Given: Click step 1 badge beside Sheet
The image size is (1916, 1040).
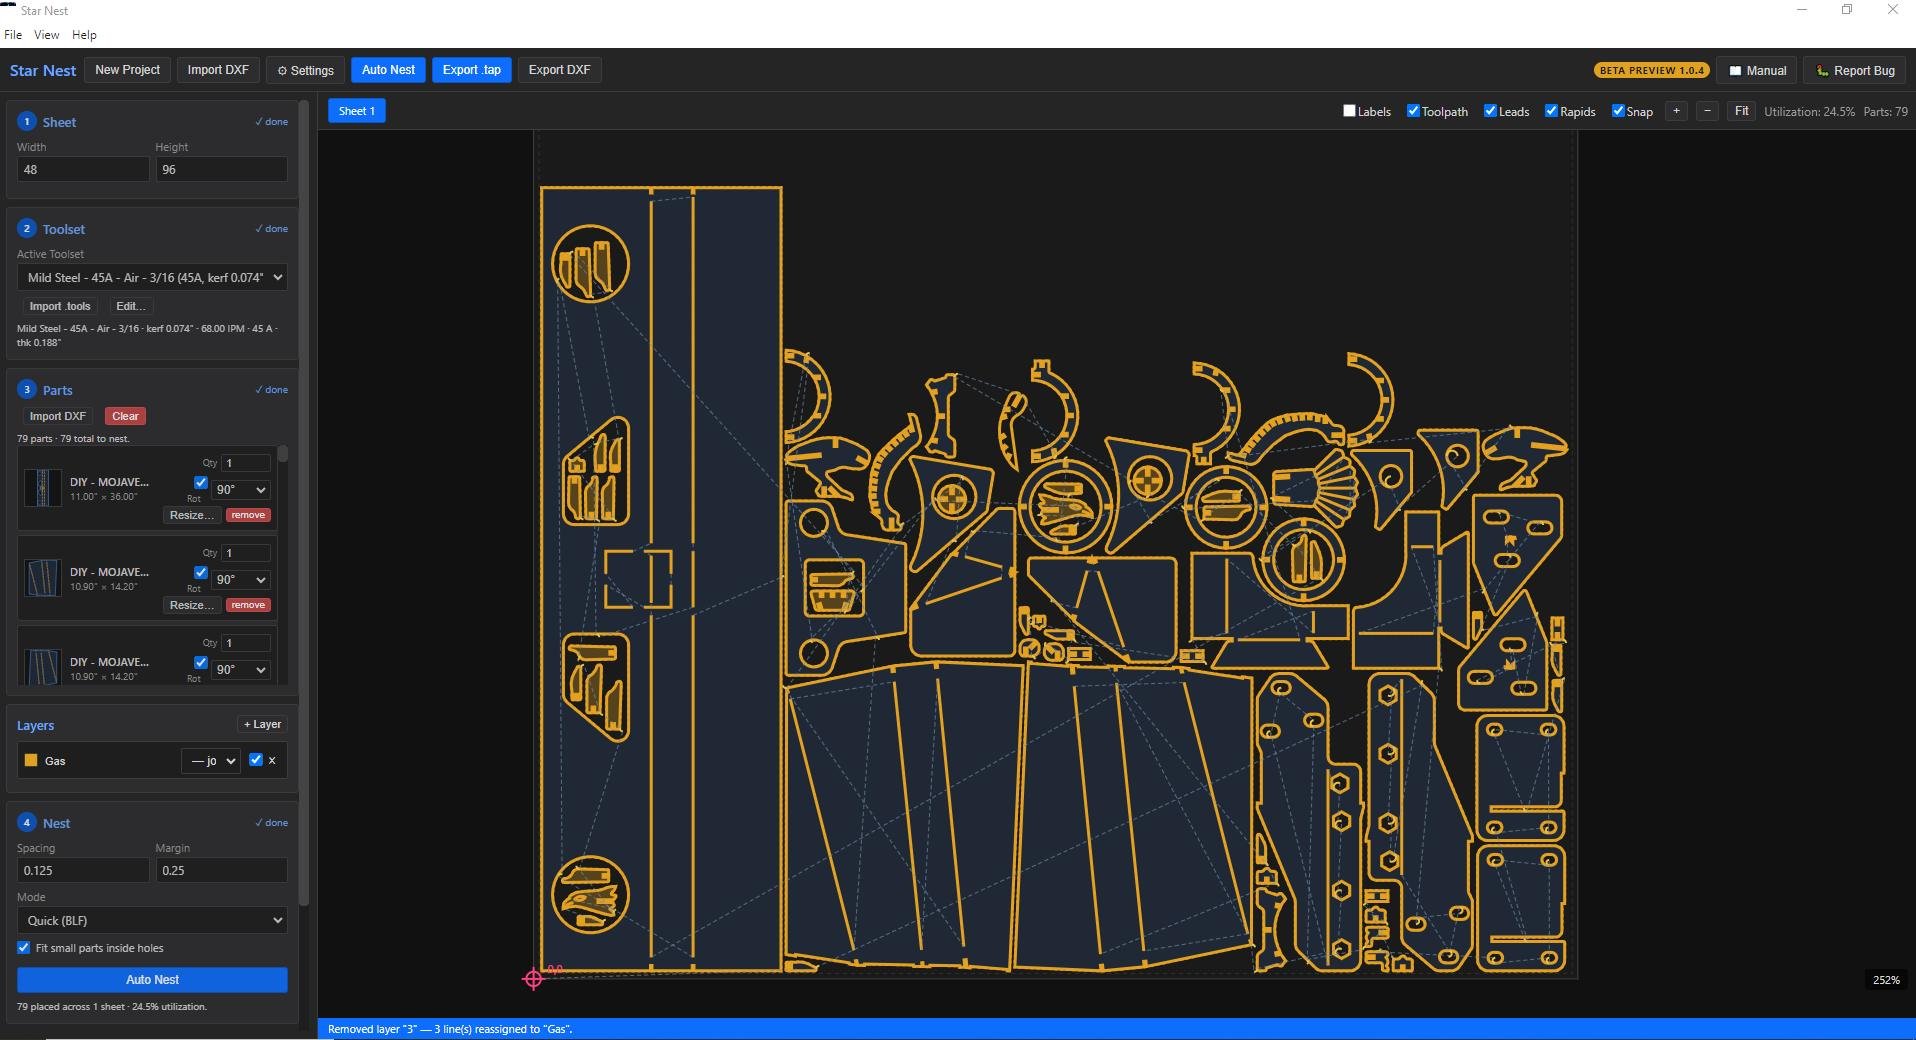Looking at the screenshot, I should click(27, 121).
